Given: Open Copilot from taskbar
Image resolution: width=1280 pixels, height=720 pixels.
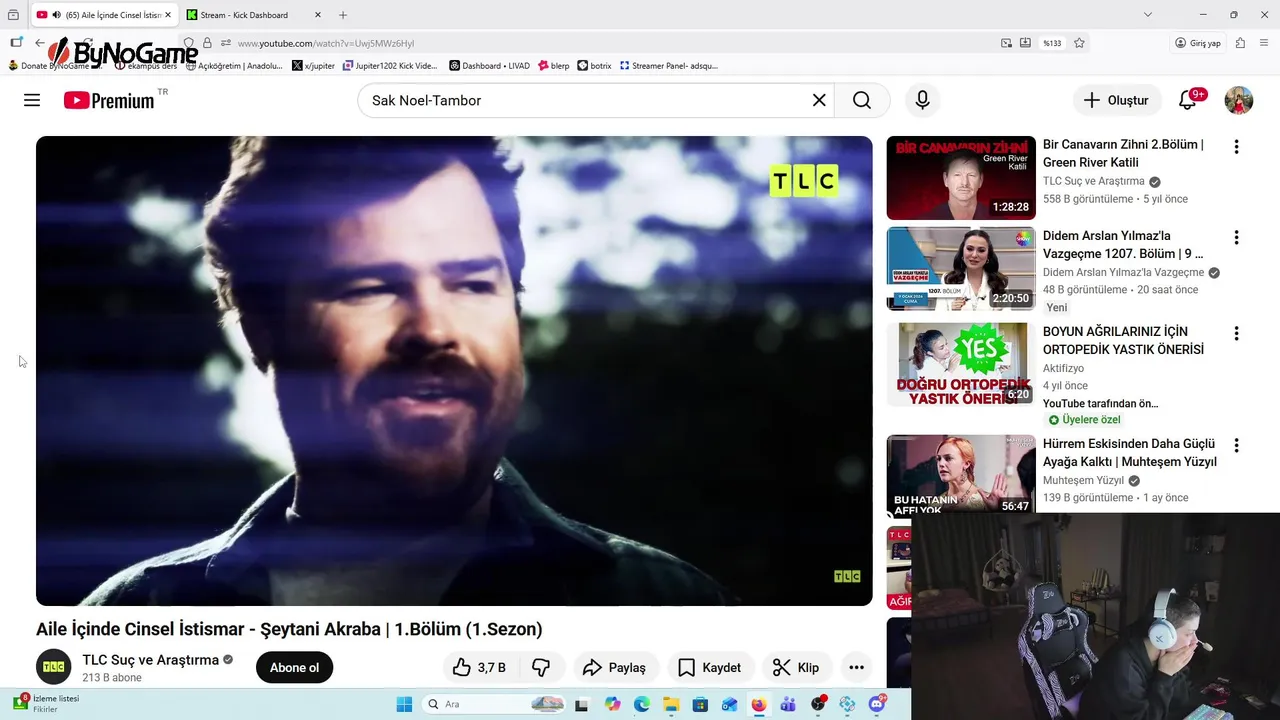Looking at the screenshot, I should click(613, 704).
